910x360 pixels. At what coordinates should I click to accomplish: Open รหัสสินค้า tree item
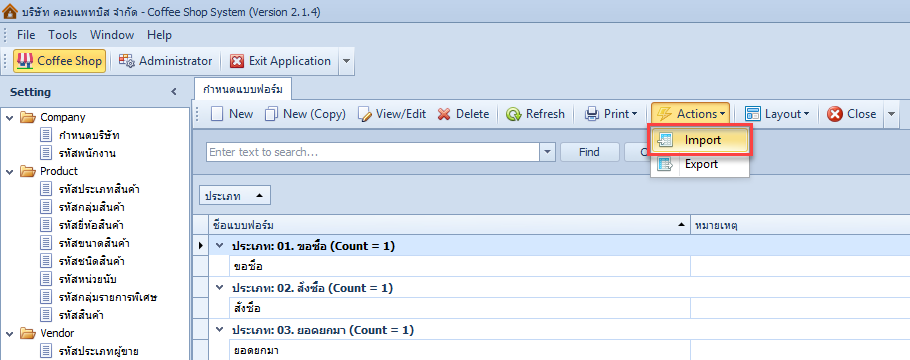(81, 315)
